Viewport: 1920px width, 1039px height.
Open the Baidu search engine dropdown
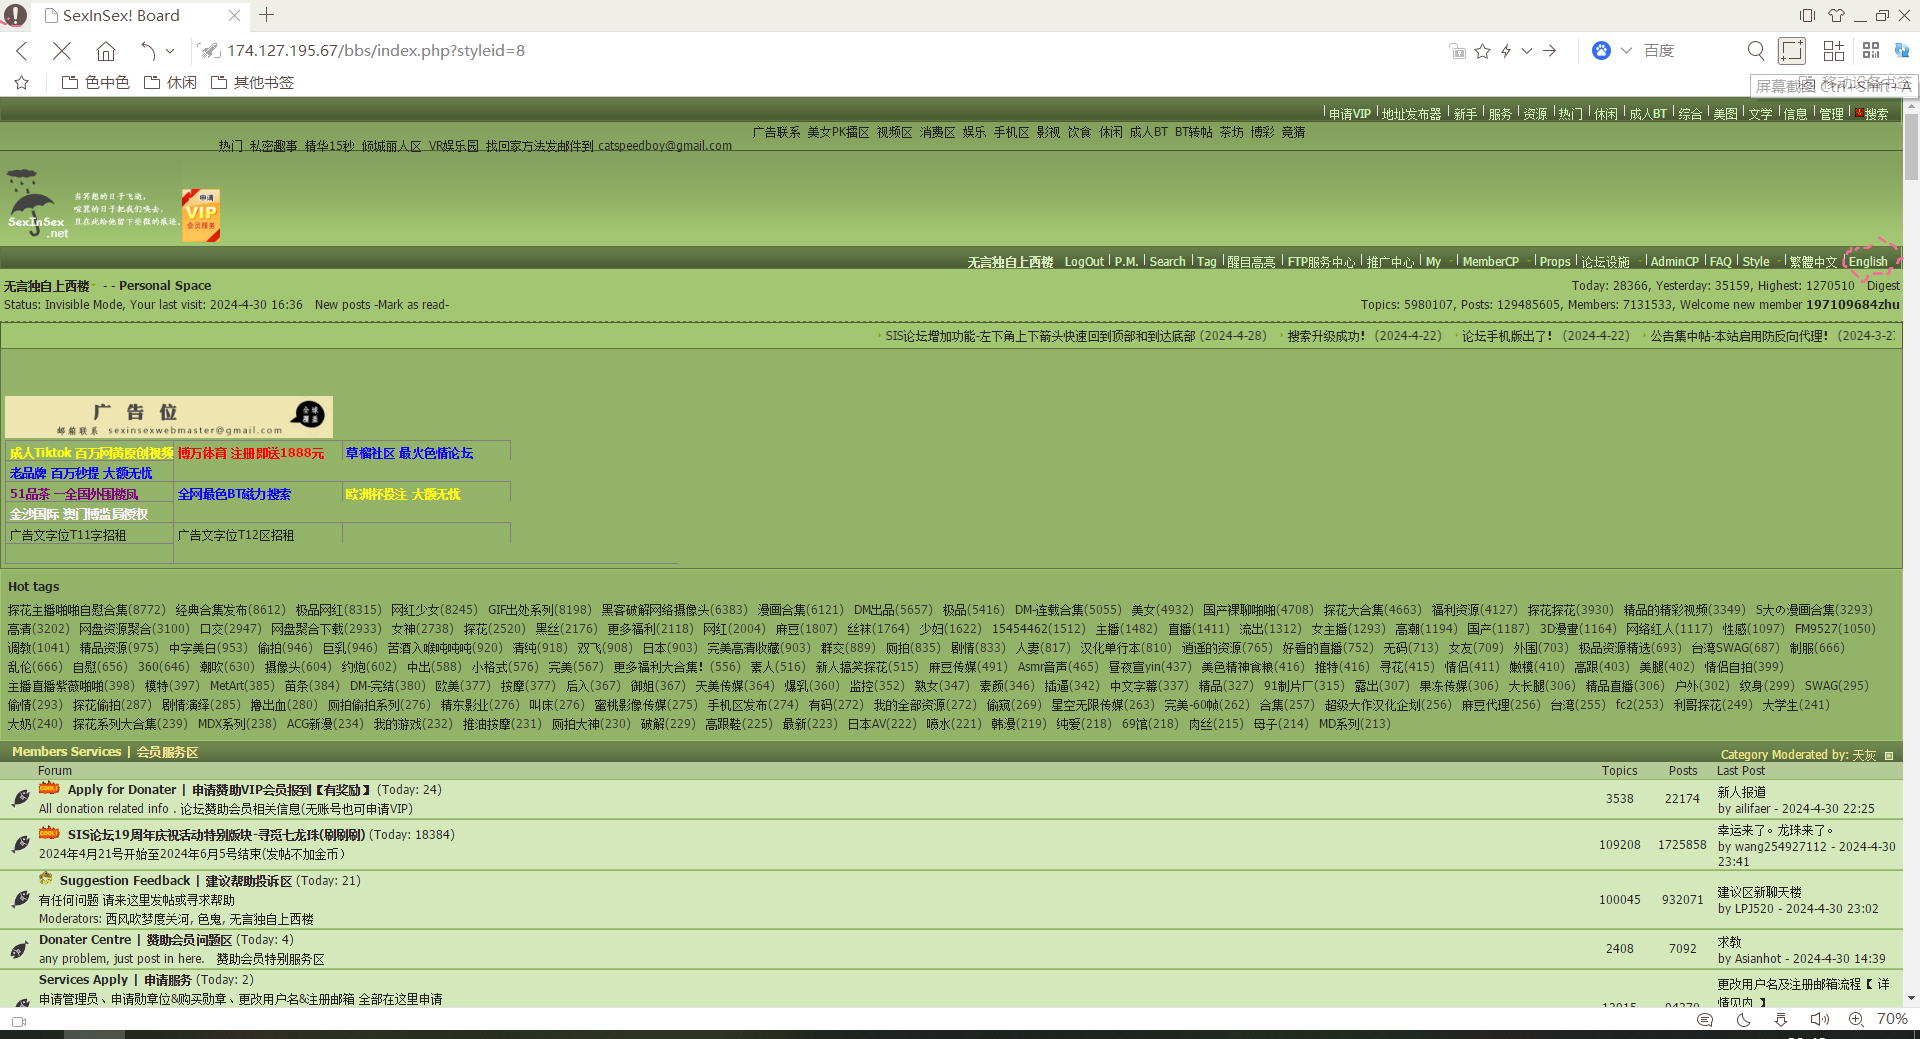1626,51
